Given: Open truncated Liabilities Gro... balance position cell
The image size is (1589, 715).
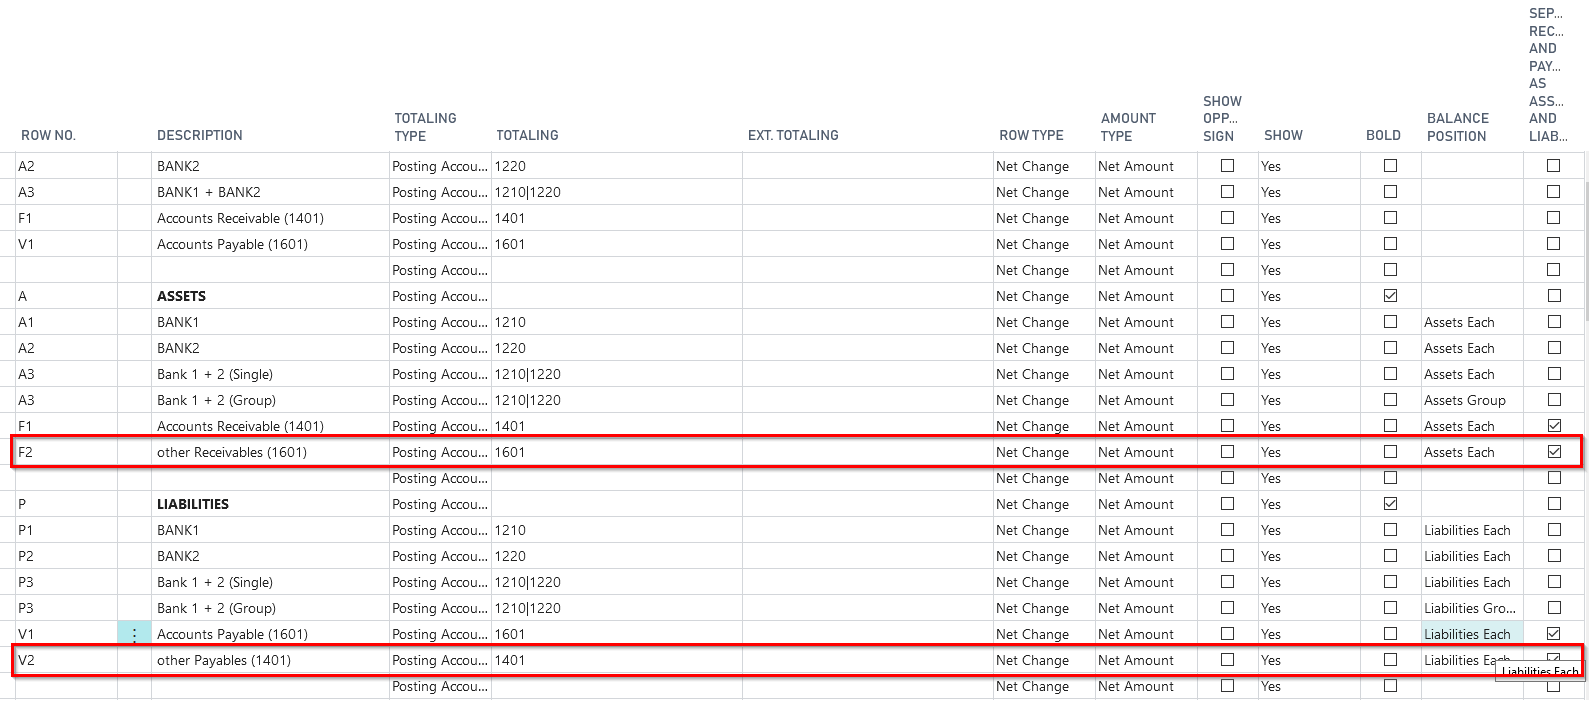Looking at the screenshot, I should tap(1470, 608).
